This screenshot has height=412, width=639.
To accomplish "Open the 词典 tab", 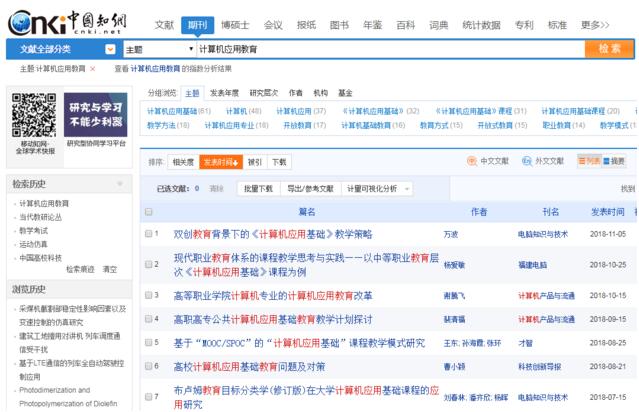I will click(x=438, y=25).
